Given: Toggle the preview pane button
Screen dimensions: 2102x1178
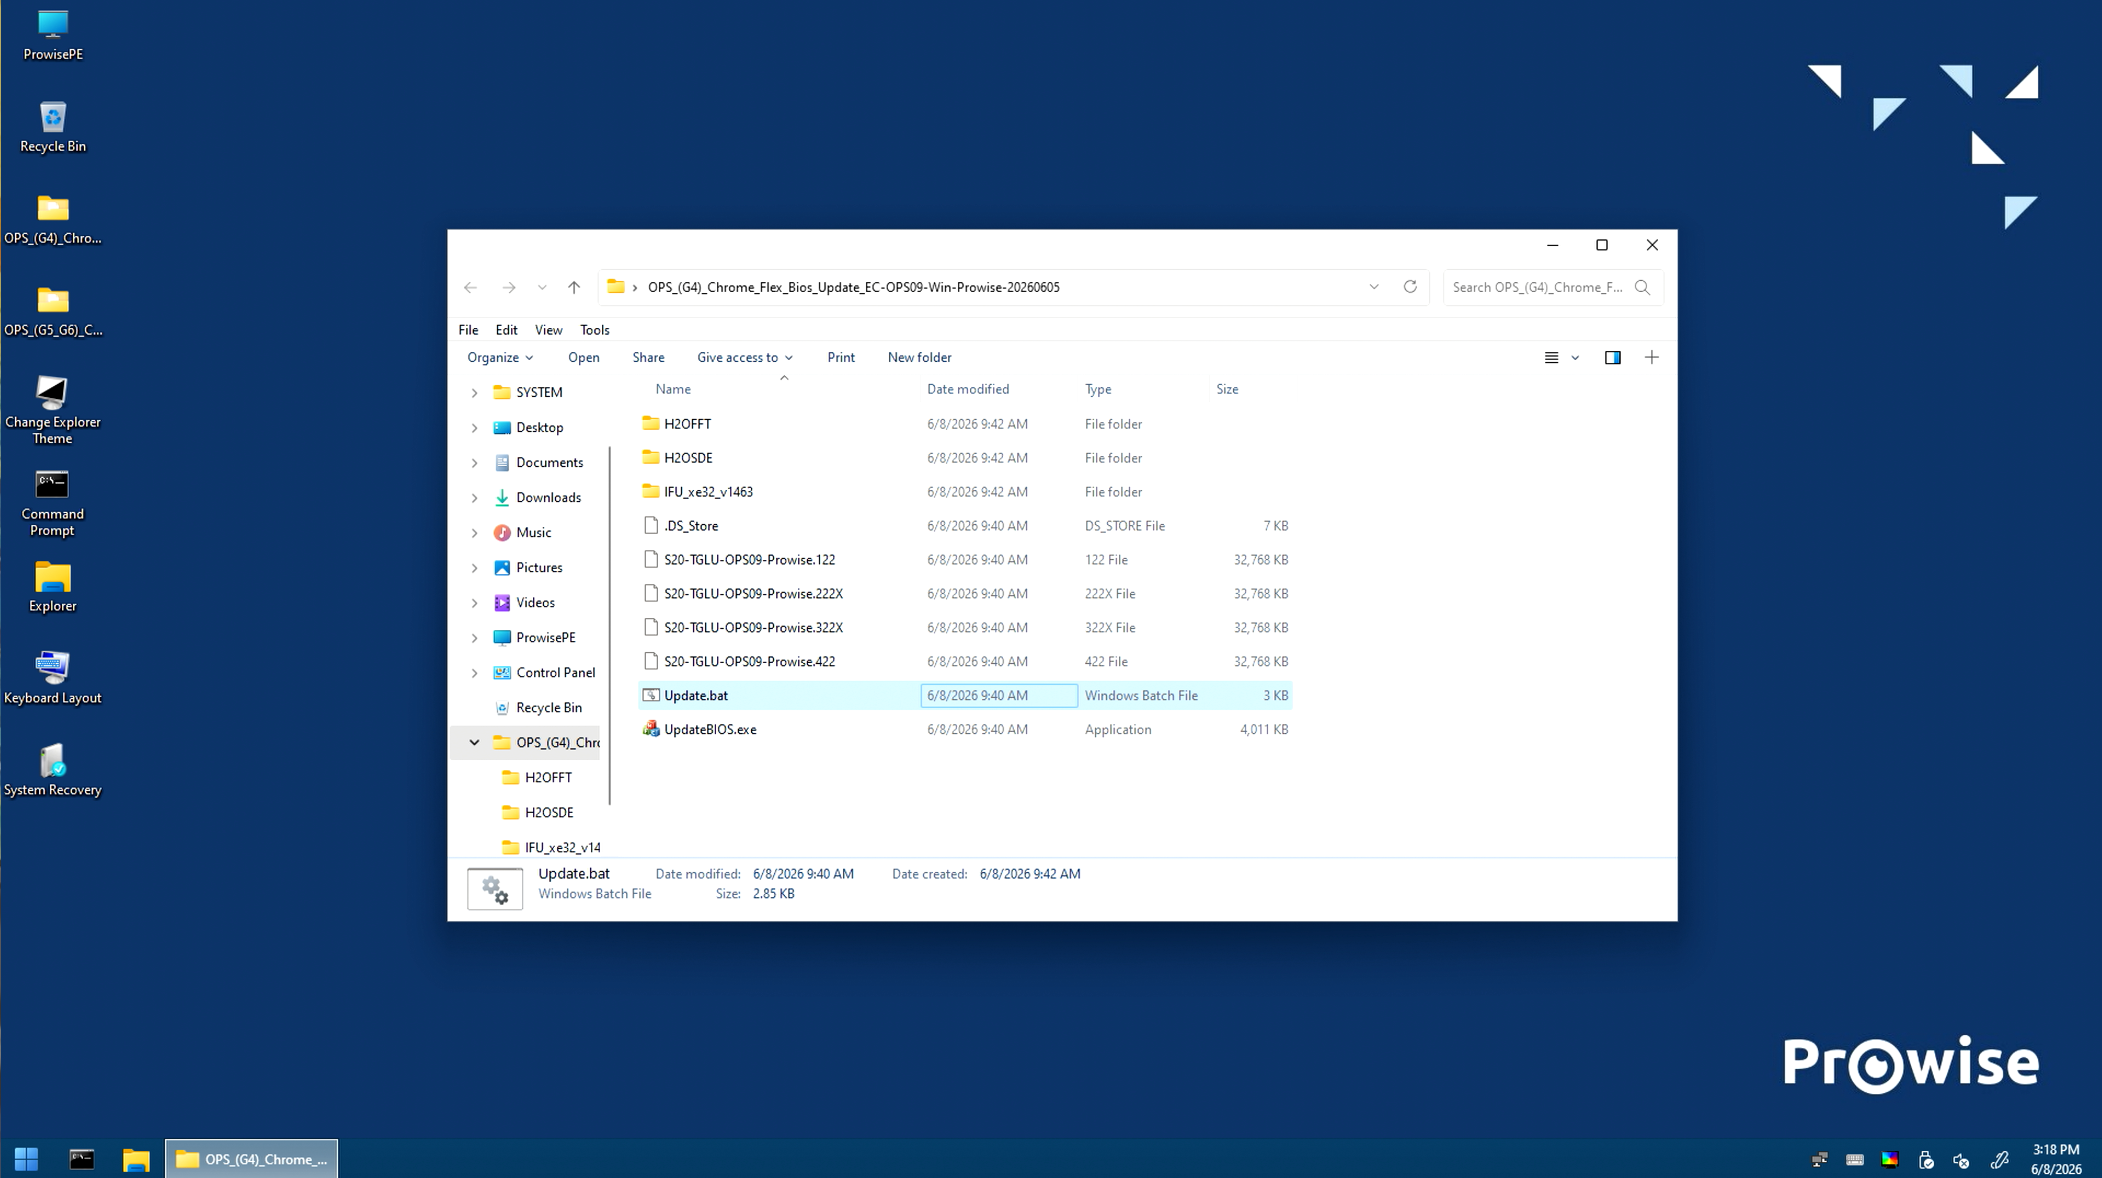Looking at the screenshot, I should click(x=1612, y=357).
